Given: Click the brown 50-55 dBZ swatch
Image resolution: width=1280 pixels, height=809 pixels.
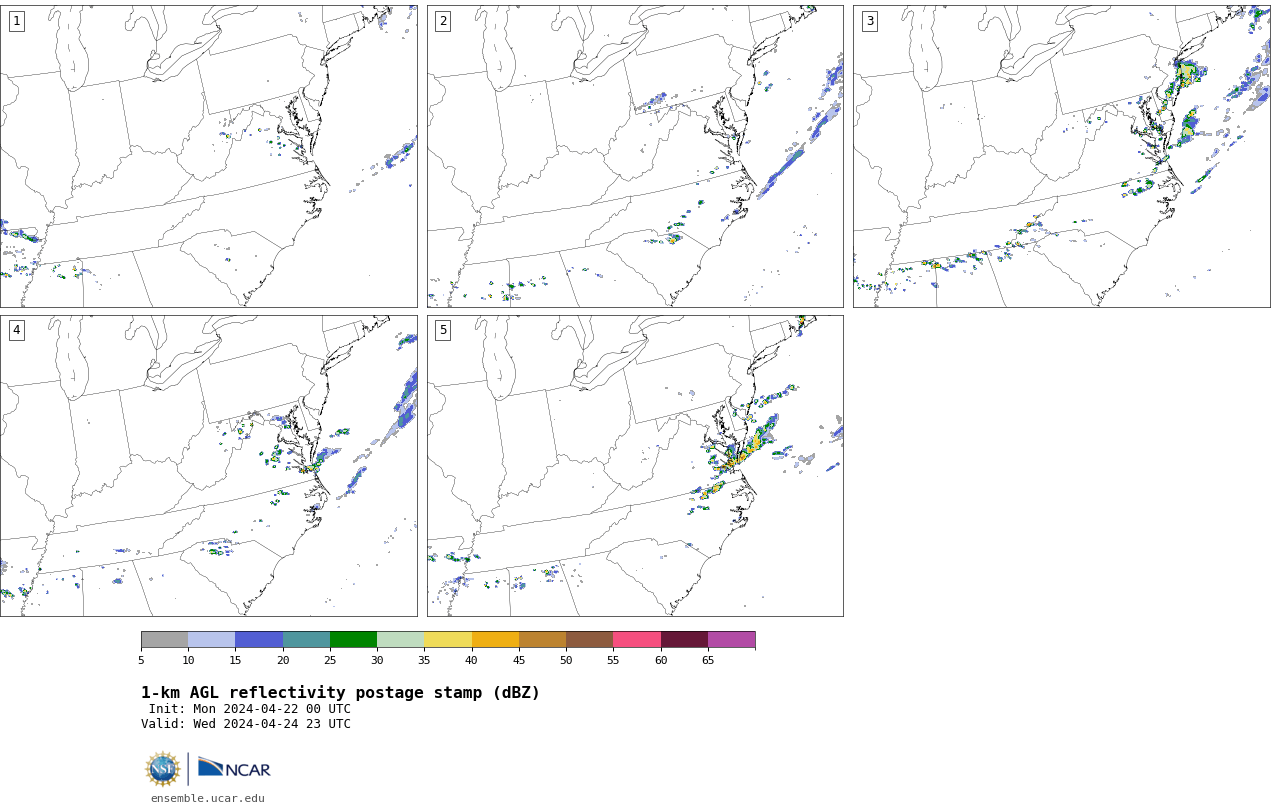Looking at the screenshot, I should (589, 640).
